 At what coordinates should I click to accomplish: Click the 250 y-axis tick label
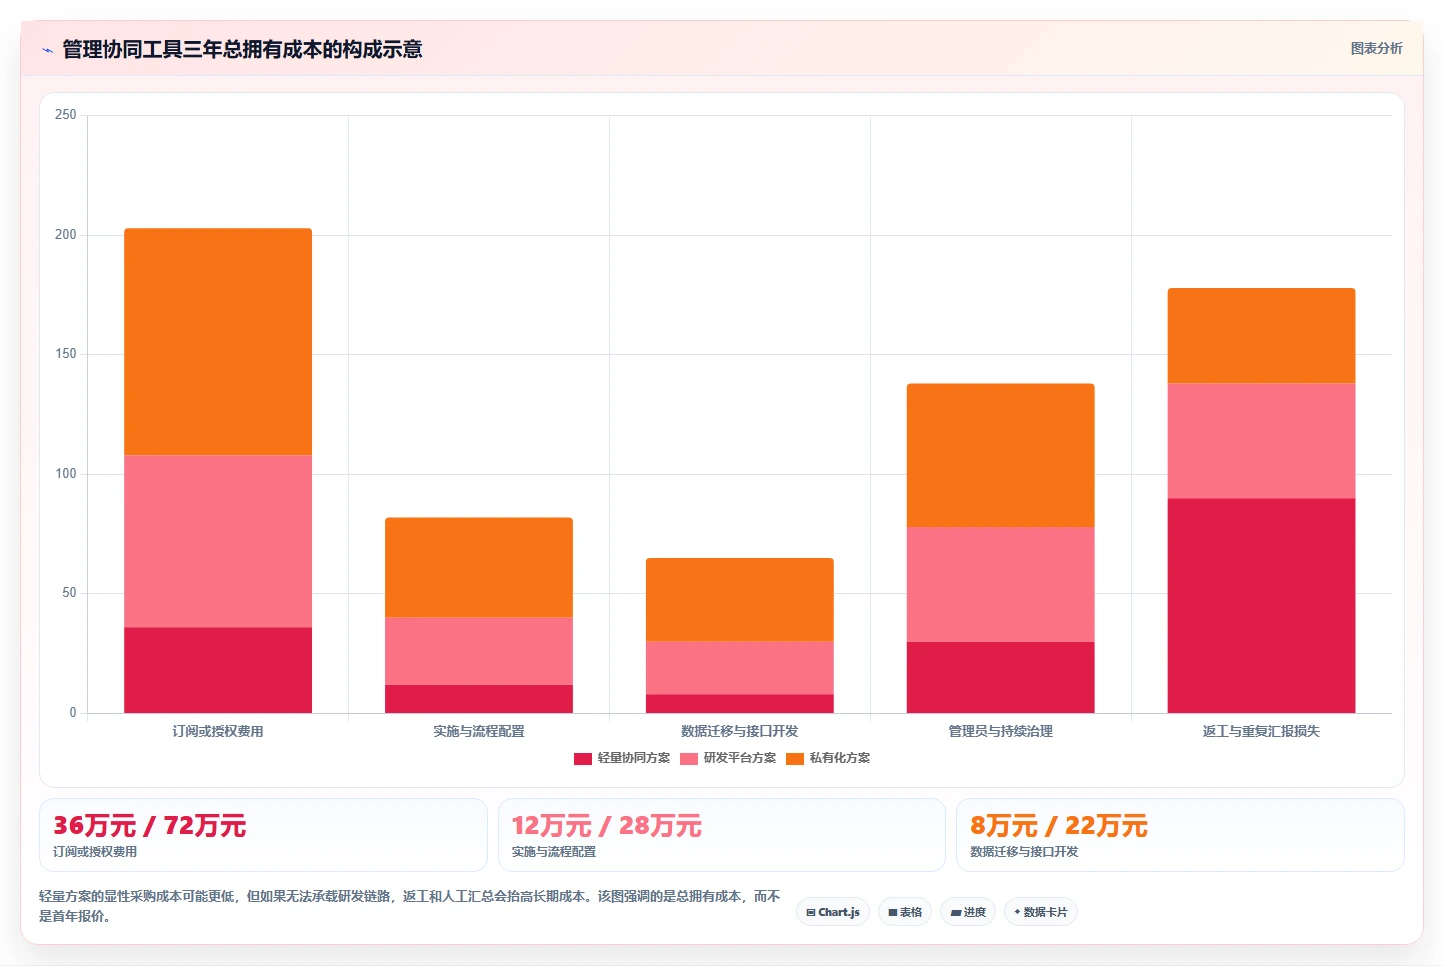[x=66, y=115]
